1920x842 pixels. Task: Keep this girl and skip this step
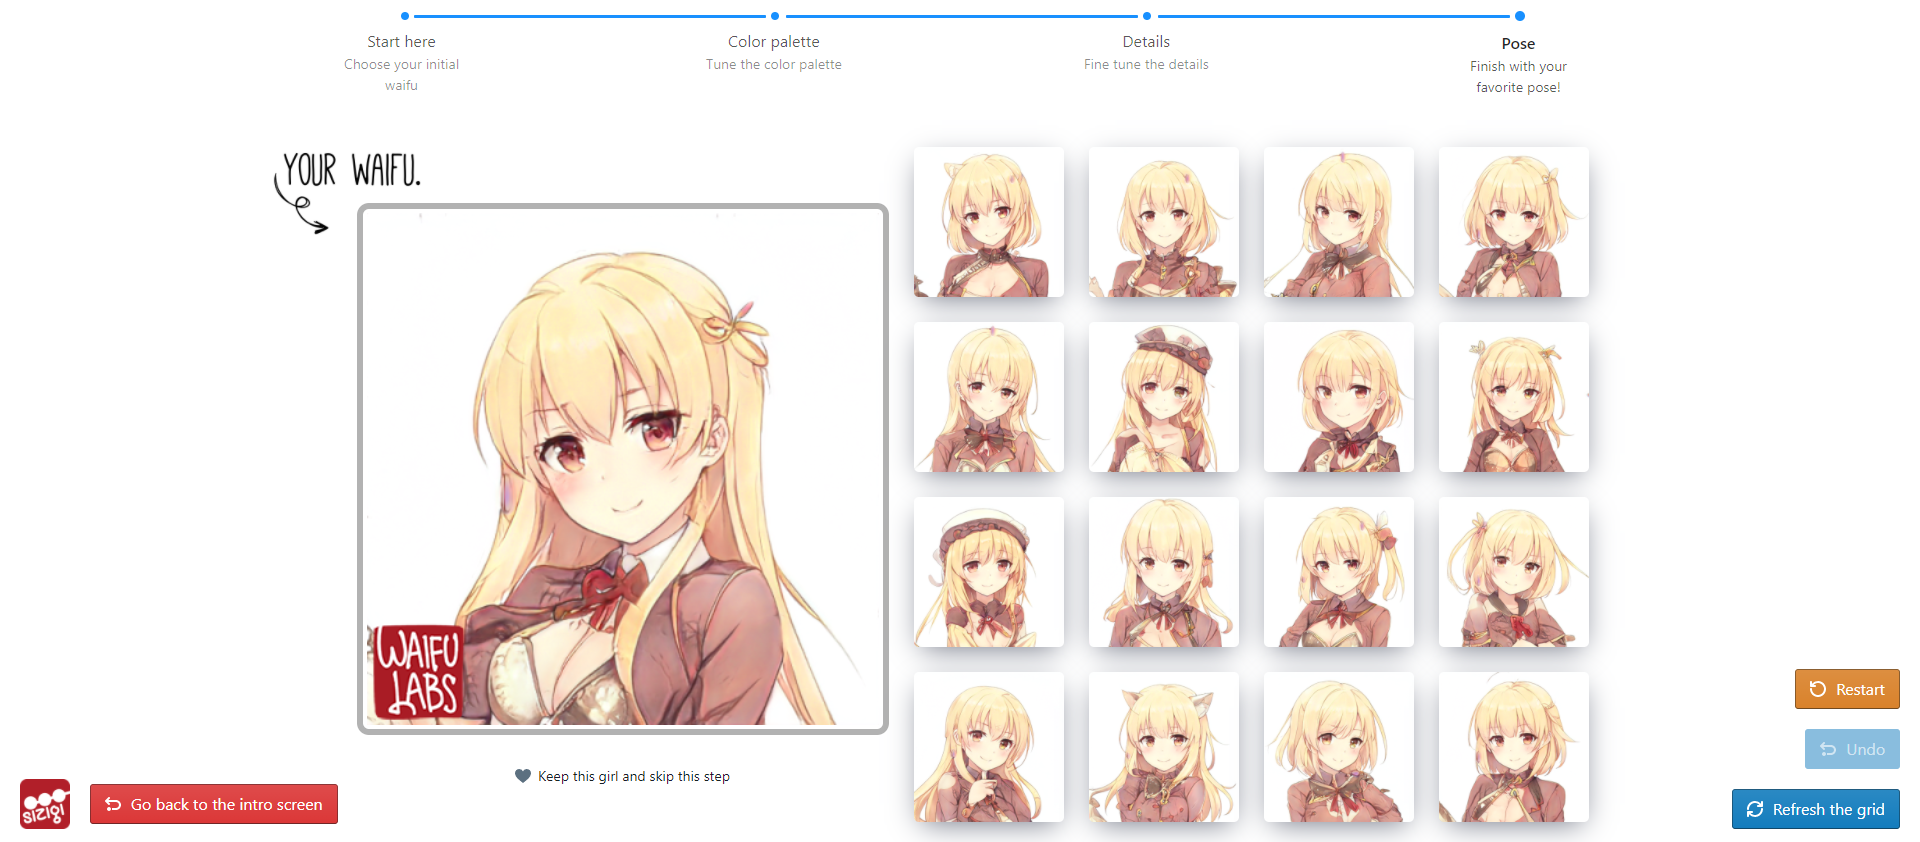tap(622, 776)
